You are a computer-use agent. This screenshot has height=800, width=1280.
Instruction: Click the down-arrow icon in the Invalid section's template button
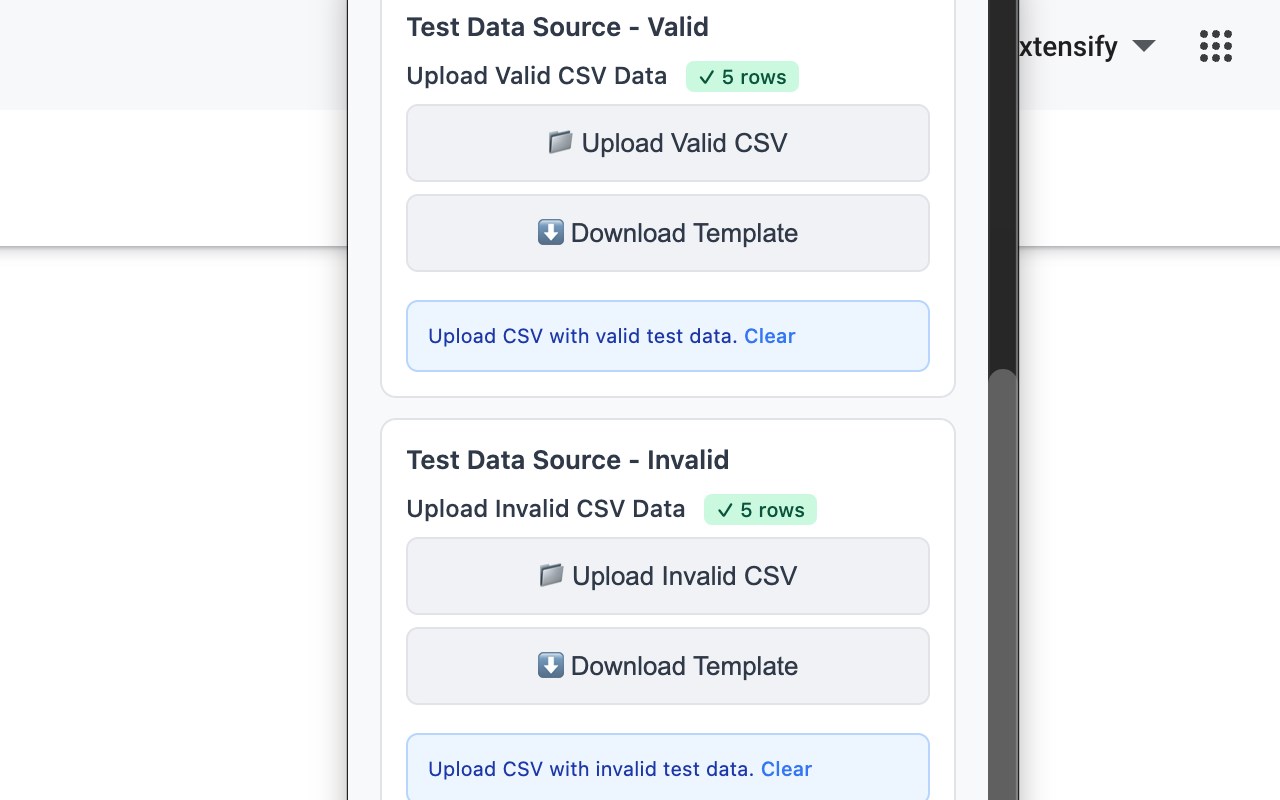[x=551, y=666]
